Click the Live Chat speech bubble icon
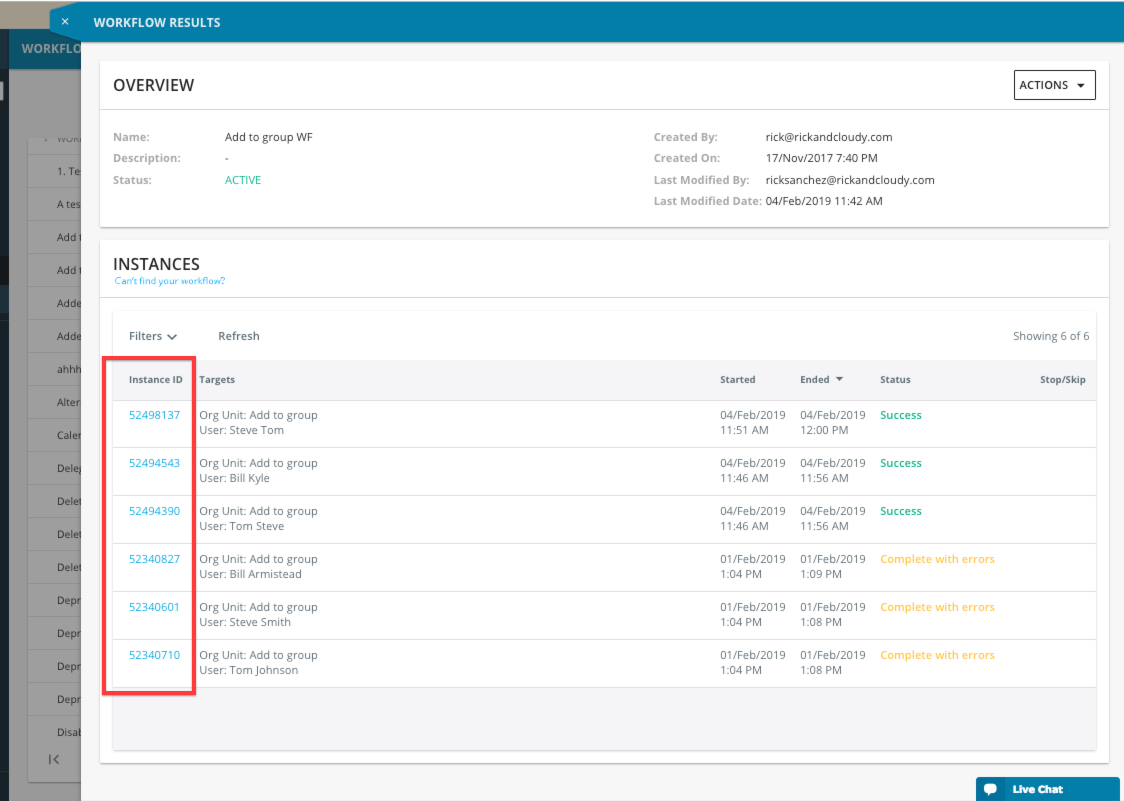1124x801 pixels. click(990, 789)
